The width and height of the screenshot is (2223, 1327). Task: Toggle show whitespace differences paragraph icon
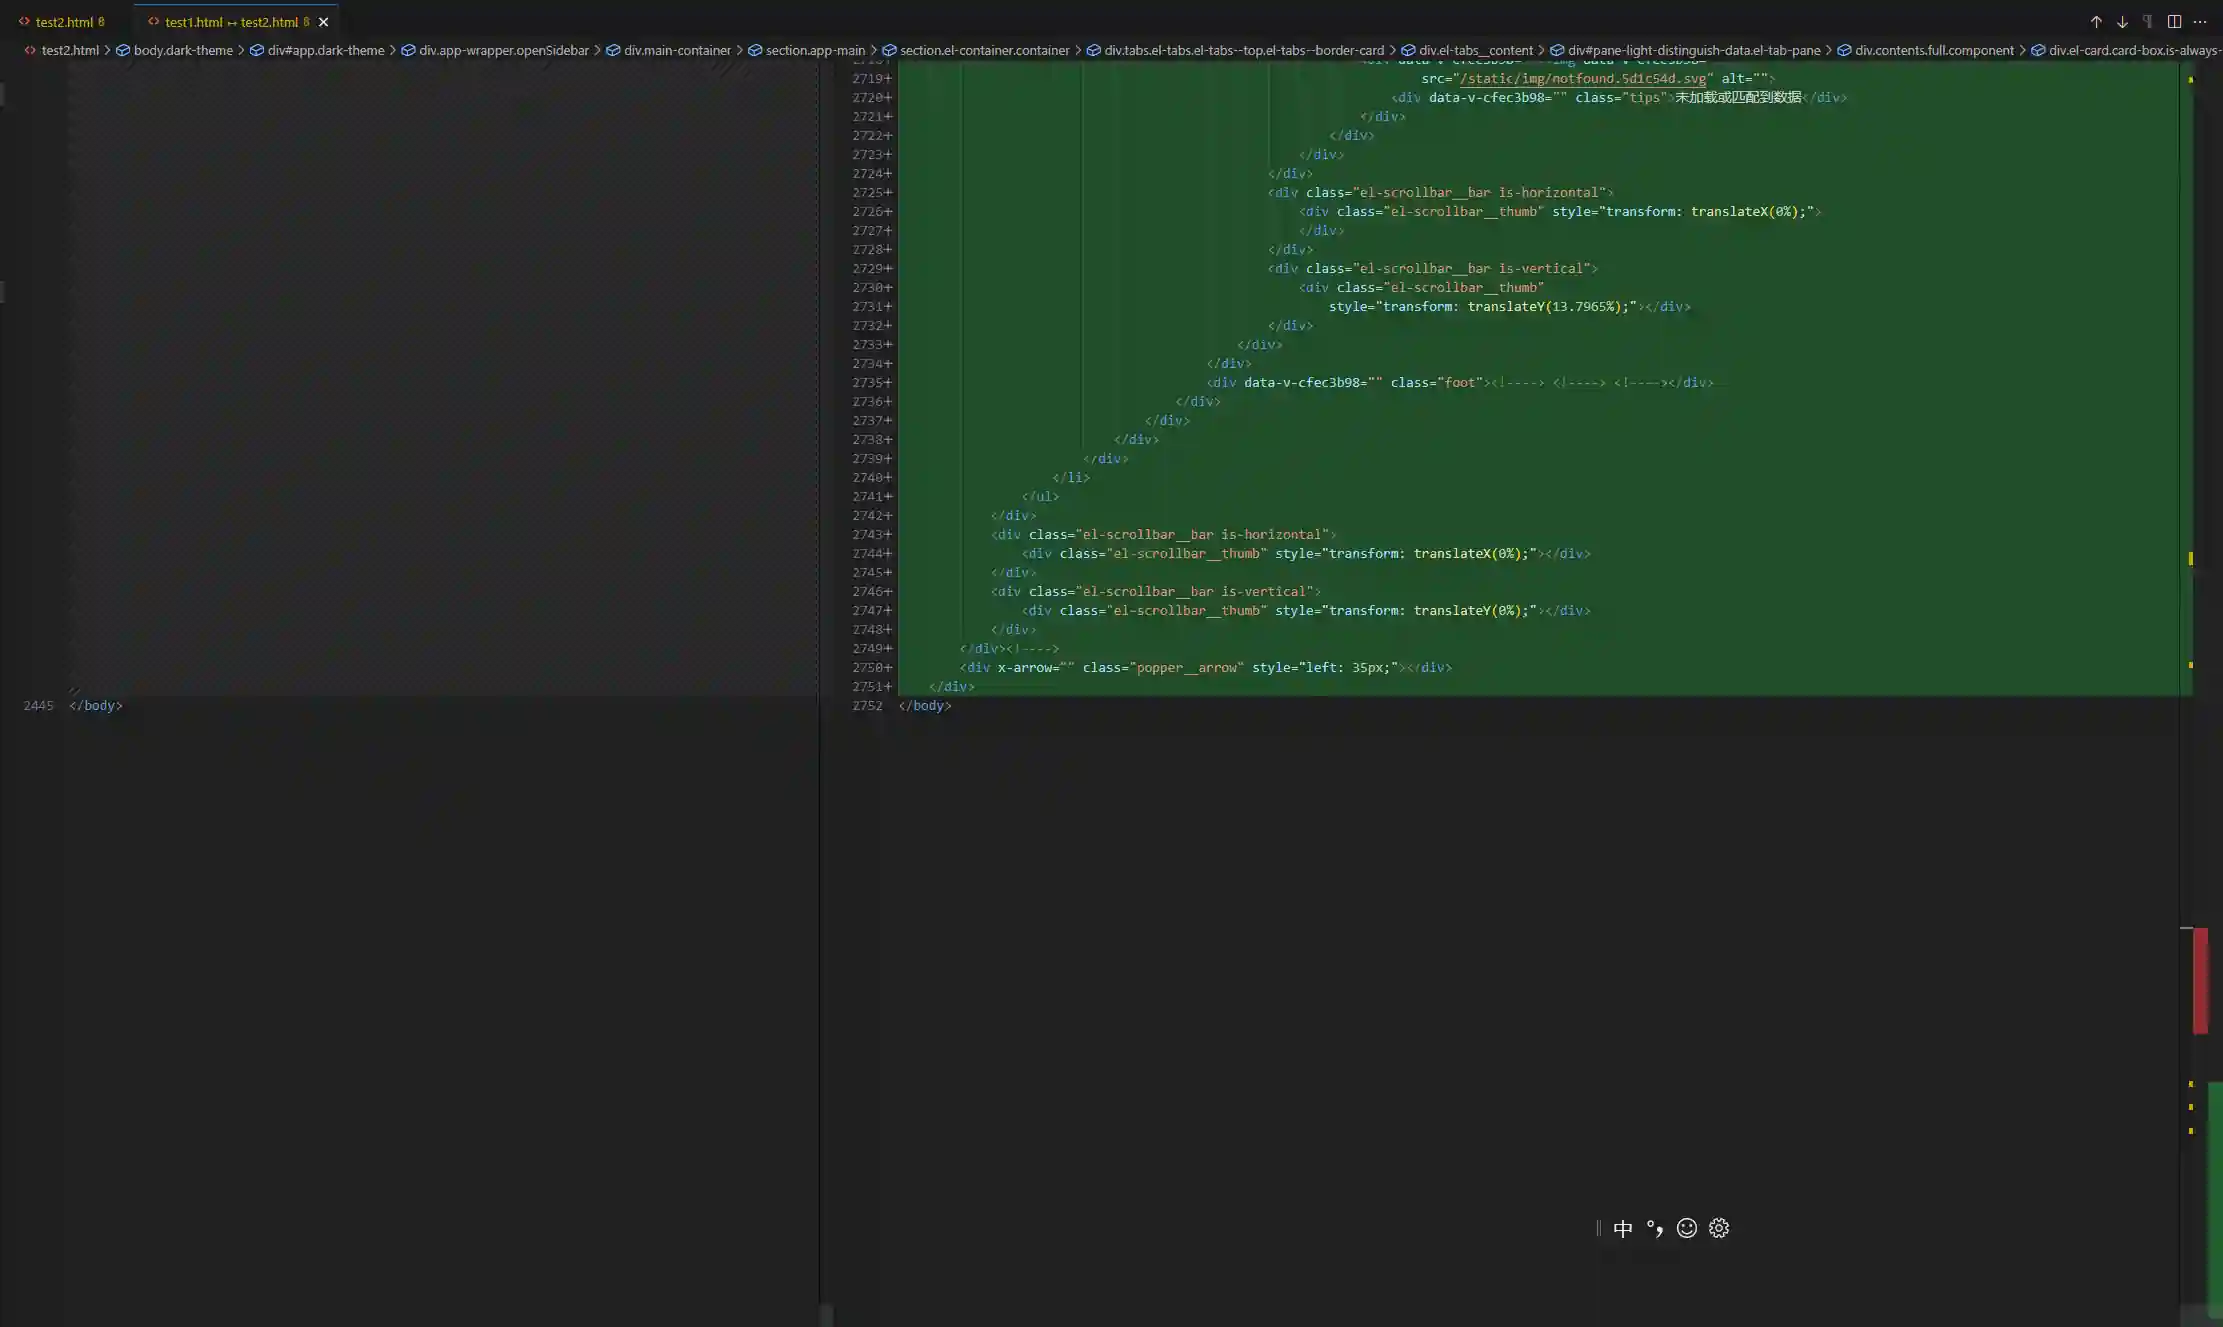2147,22
